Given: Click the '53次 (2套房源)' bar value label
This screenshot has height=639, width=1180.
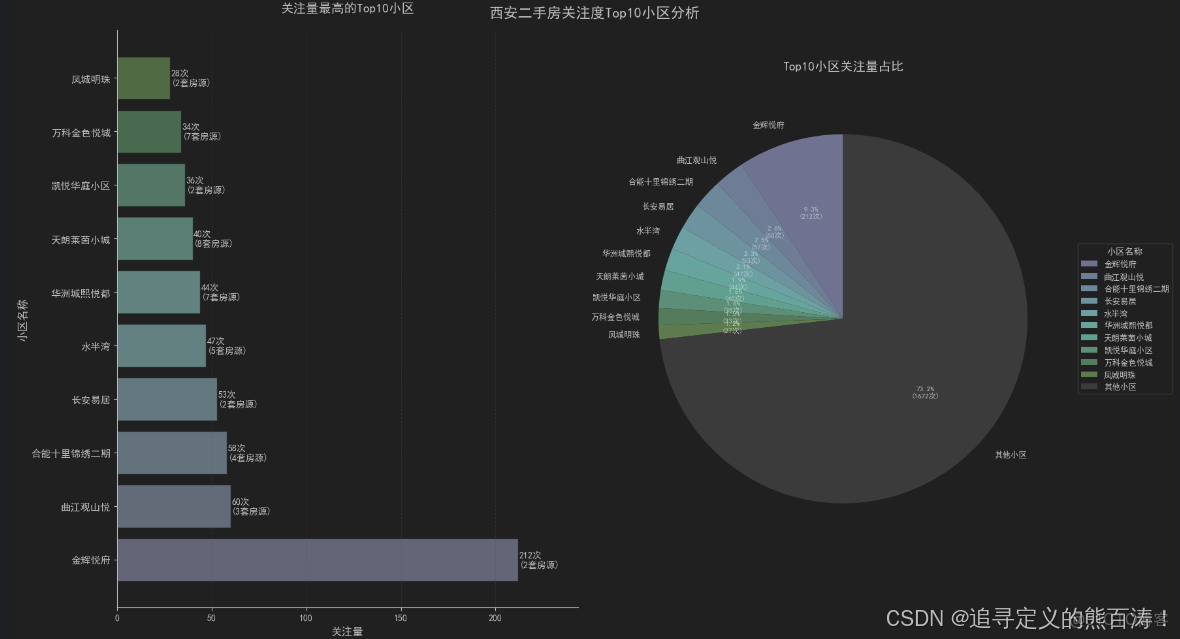Looking at the screenshot, I should click(237, 400).
